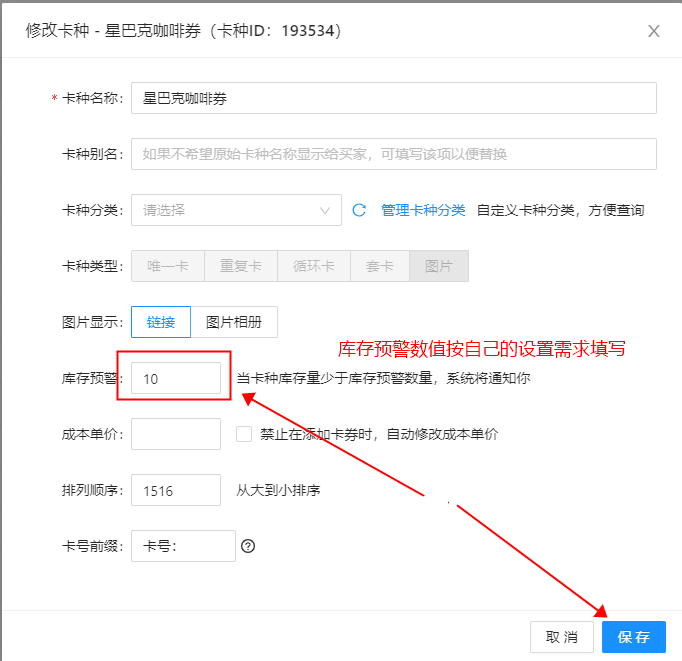Open the 卡种分类 请选择 dropdown
682x661 pixels.
click(236, 210)
